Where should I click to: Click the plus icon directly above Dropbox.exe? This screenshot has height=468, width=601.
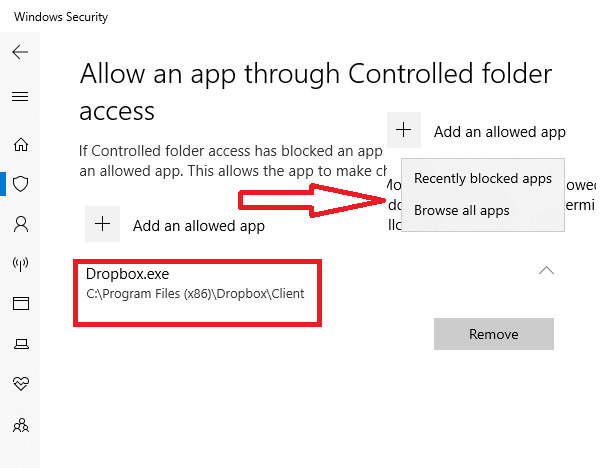point(103,225)
